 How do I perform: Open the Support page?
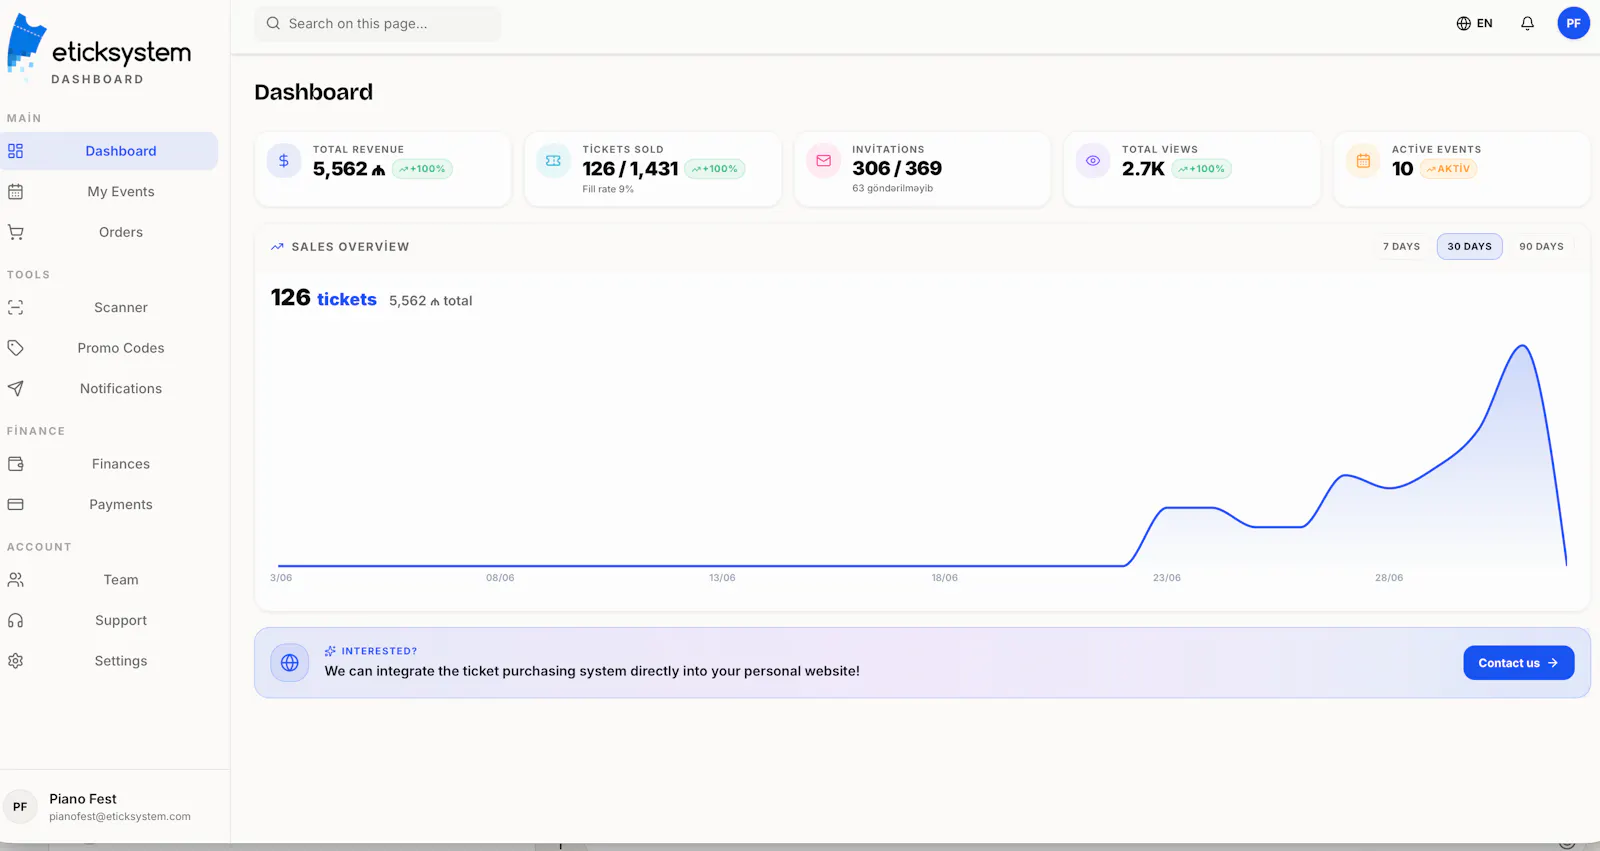[109, 620]
